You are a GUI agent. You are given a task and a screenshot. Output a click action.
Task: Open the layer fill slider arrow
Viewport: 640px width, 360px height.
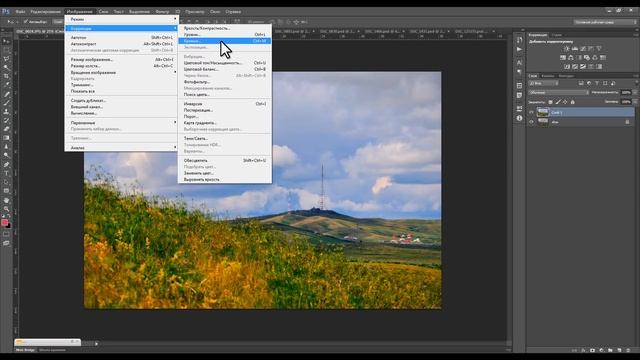pyautogui.click(x=635, y=102)
